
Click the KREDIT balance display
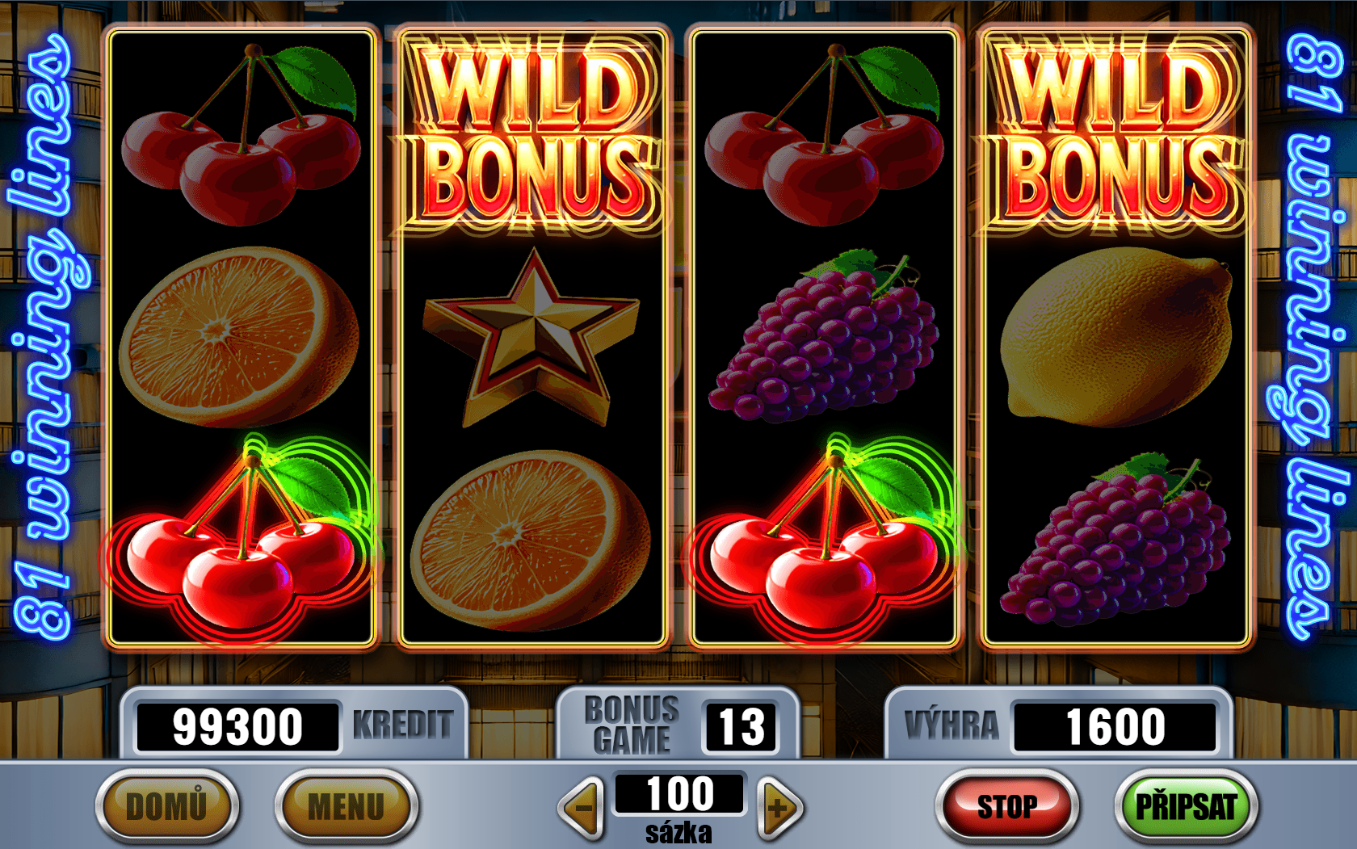[238, 727]
